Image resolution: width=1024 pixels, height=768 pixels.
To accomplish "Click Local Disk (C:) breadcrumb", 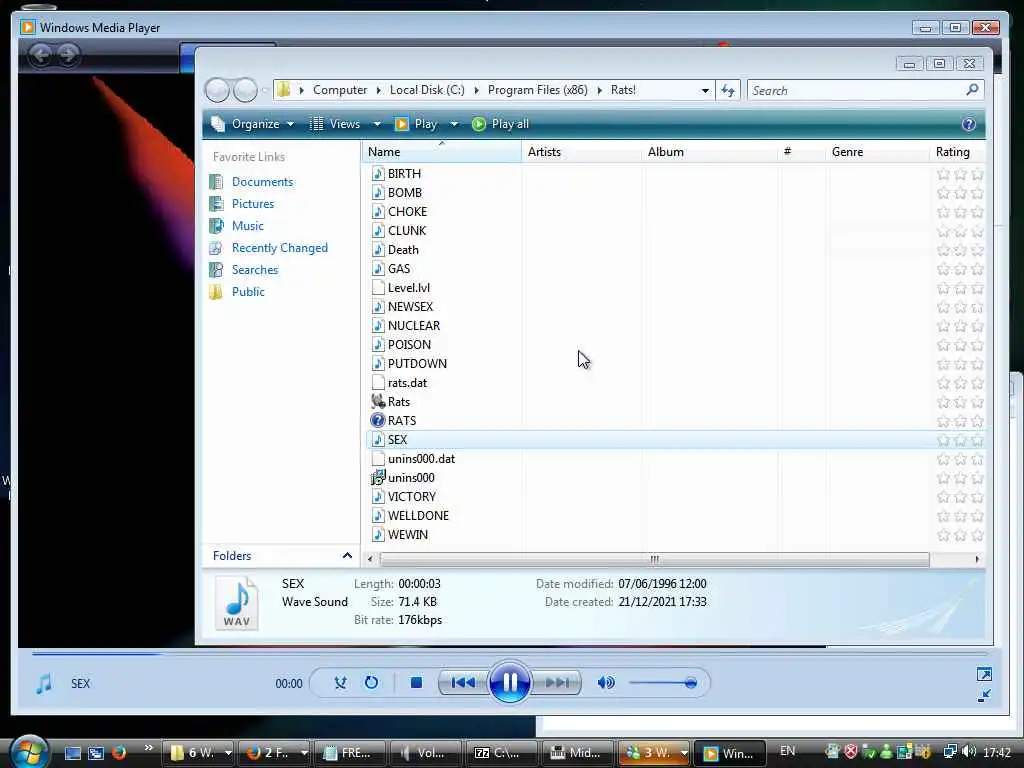I will 427,90.
